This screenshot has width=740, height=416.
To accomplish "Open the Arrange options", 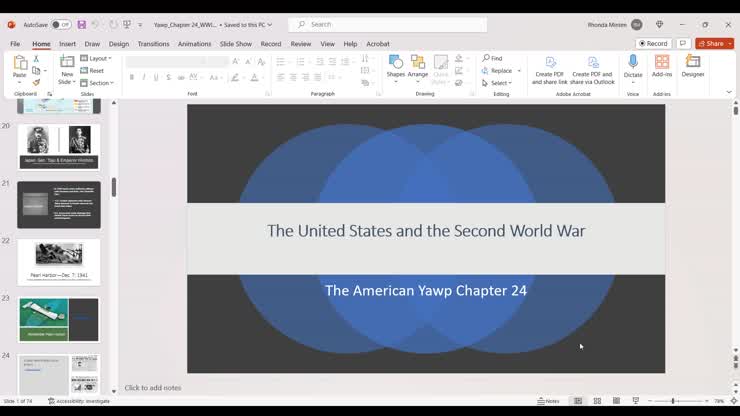I will coord(418,66).
